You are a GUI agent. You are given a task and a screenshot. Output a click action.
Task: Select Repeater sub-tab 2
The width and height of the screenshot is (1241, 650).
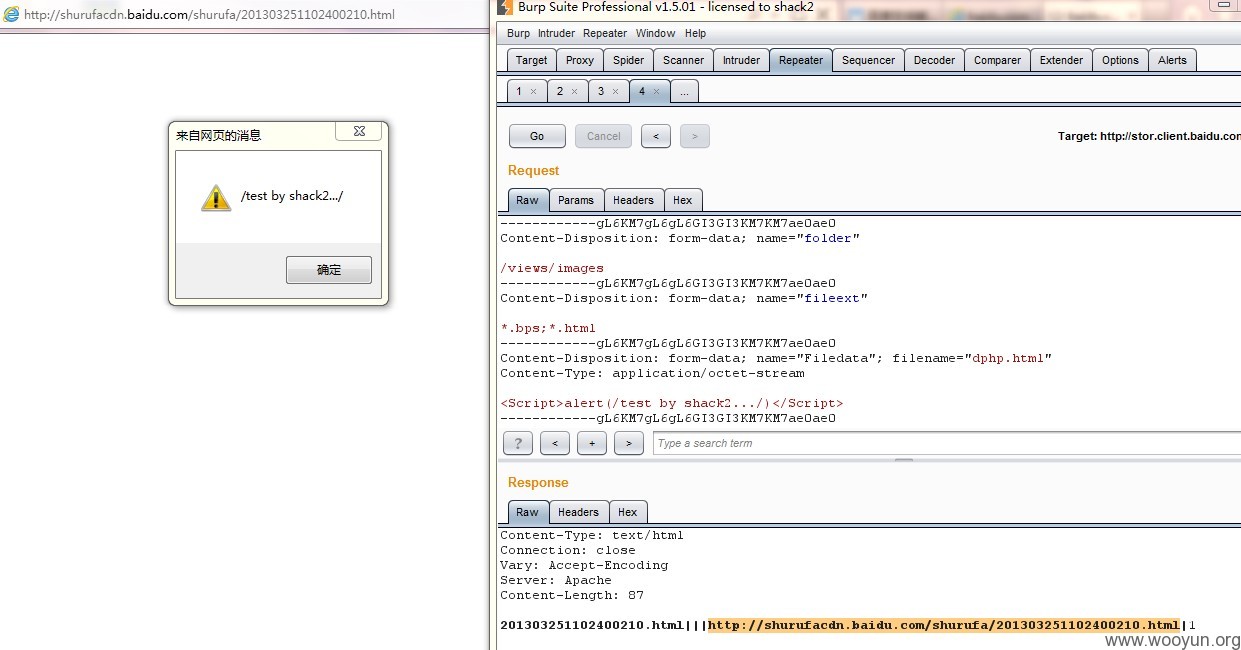point(560,91)
